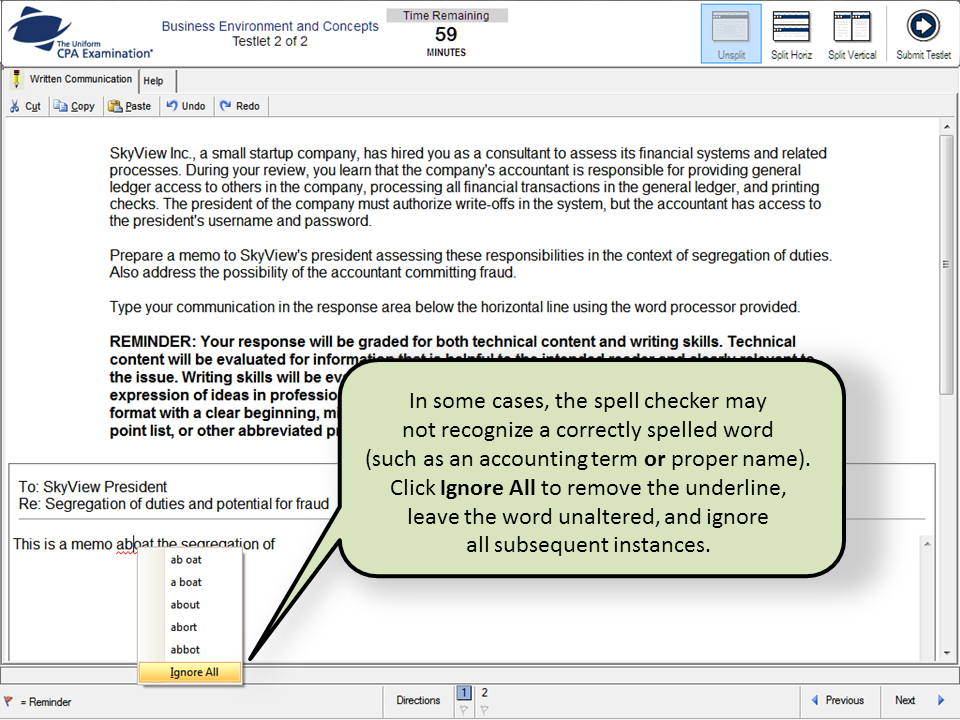The height and width of the screenshot is (720, 960).
Task: Click the Cut scissors tool
Action: [x=26, y=106]
